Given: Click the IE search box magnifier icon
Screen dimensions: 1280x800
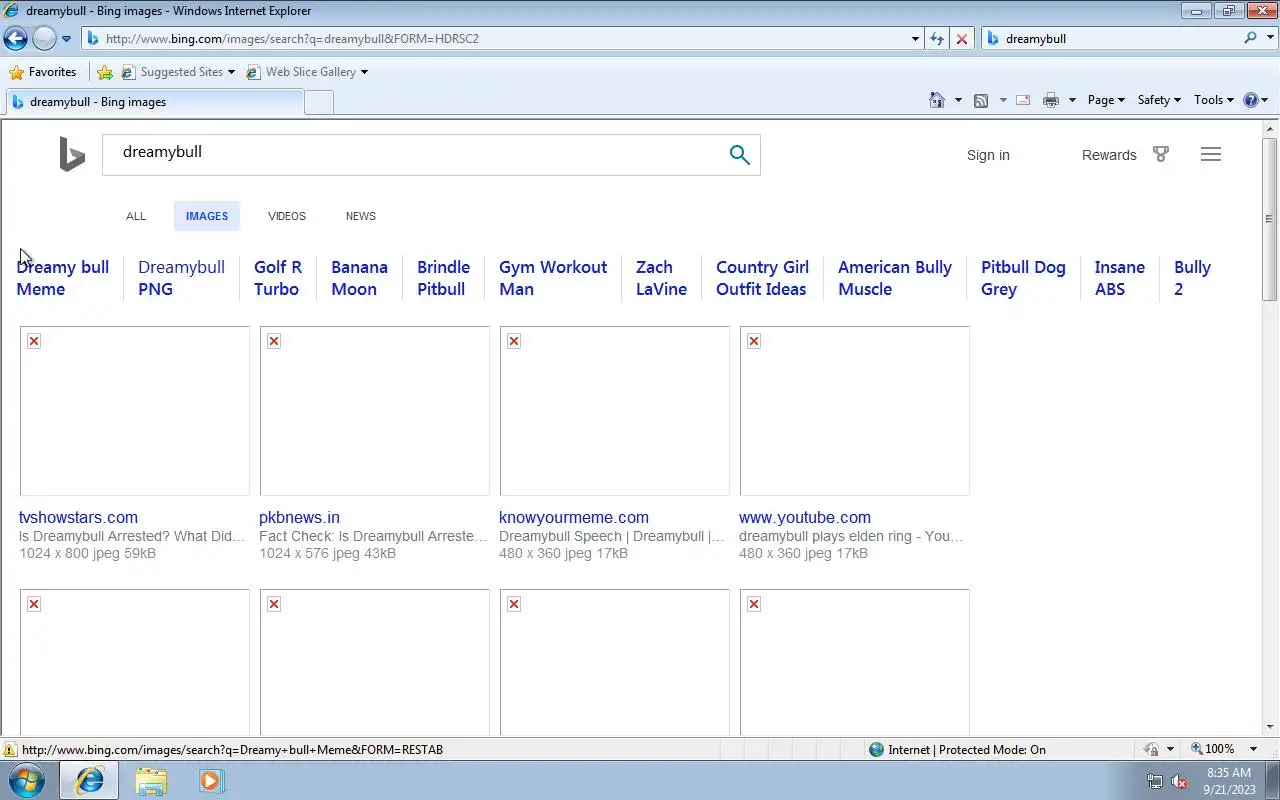Looking at the screenshot, I should (1251, 38).
